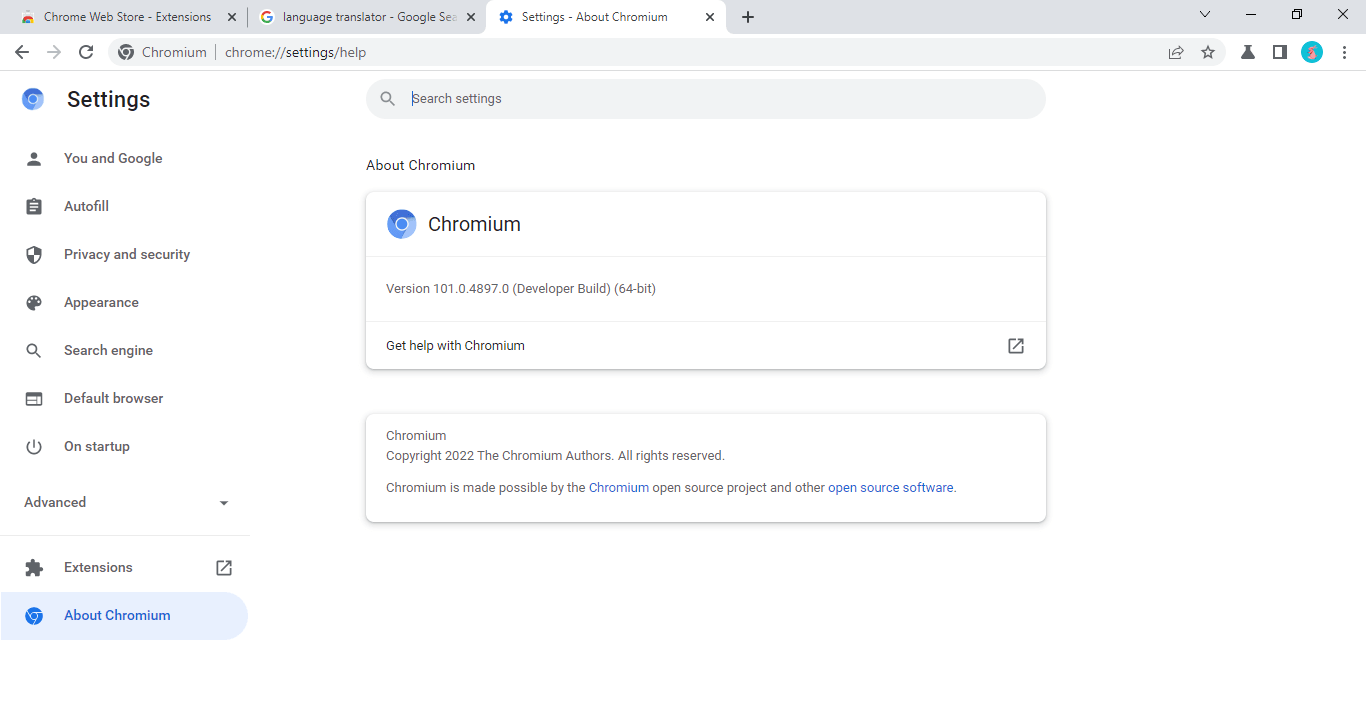Screen dimensions: 1366x728
Task: Bookmark this page with the star icon
Action: pyautogui.click(x=1208, y=53)
